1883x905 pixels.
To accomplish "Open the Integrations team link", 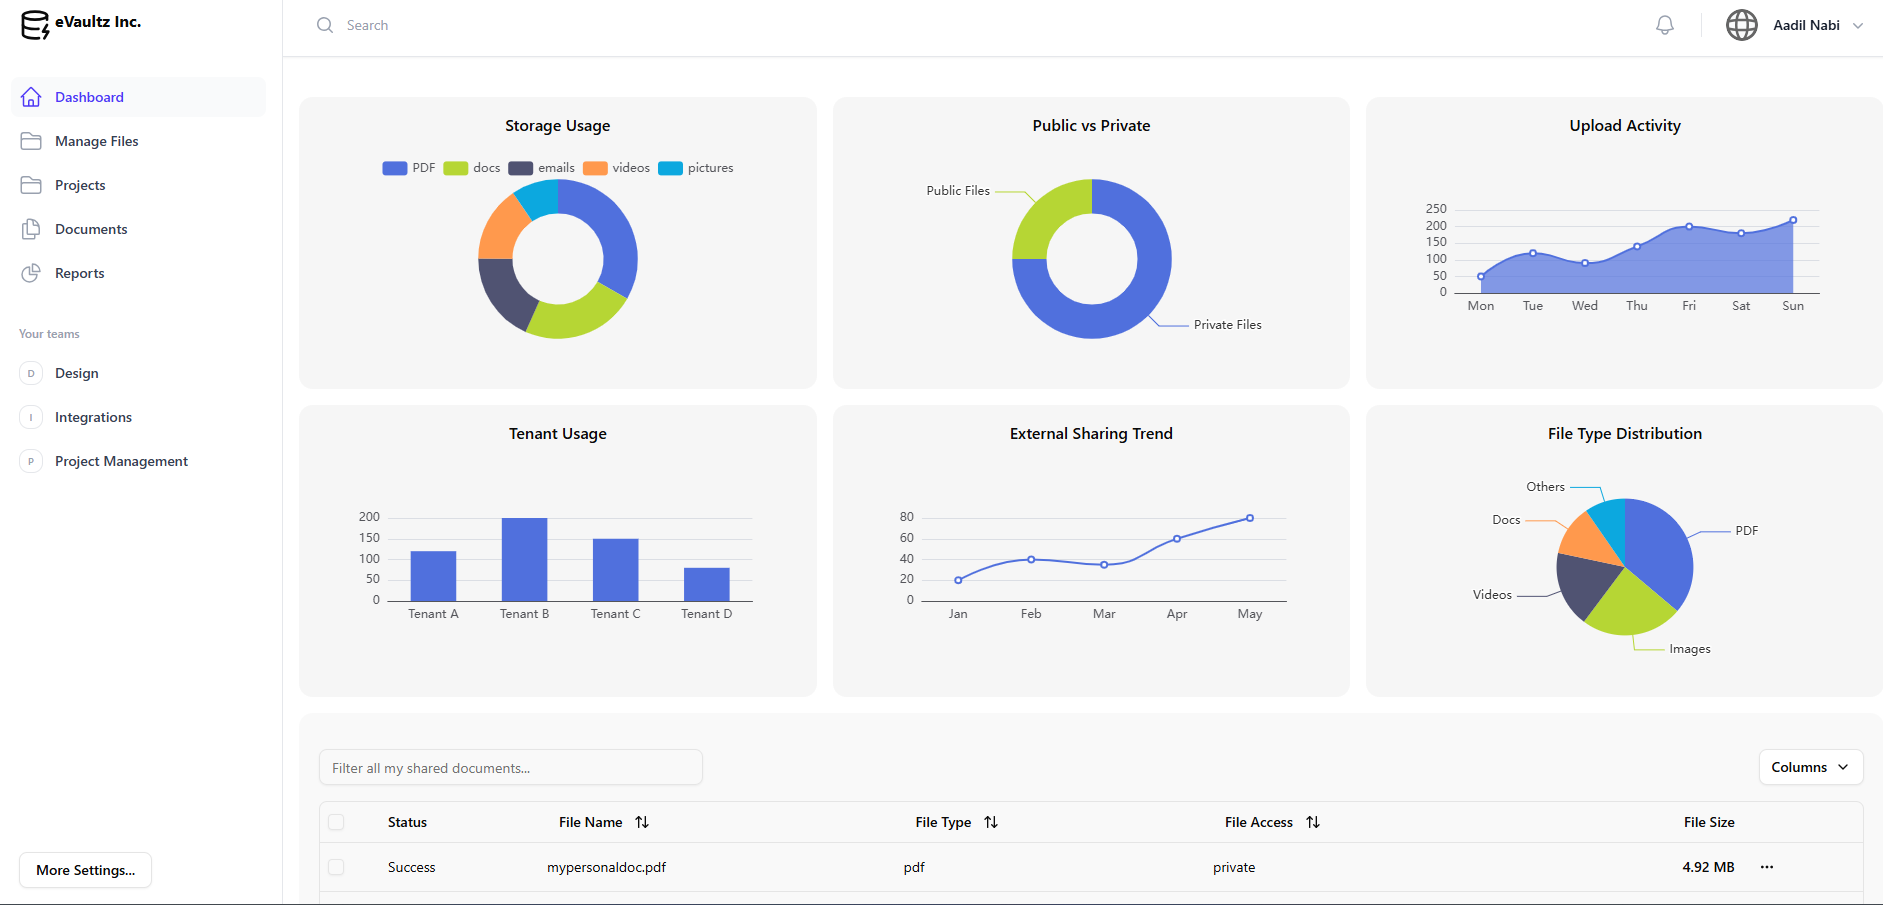I will coord(93,417).
